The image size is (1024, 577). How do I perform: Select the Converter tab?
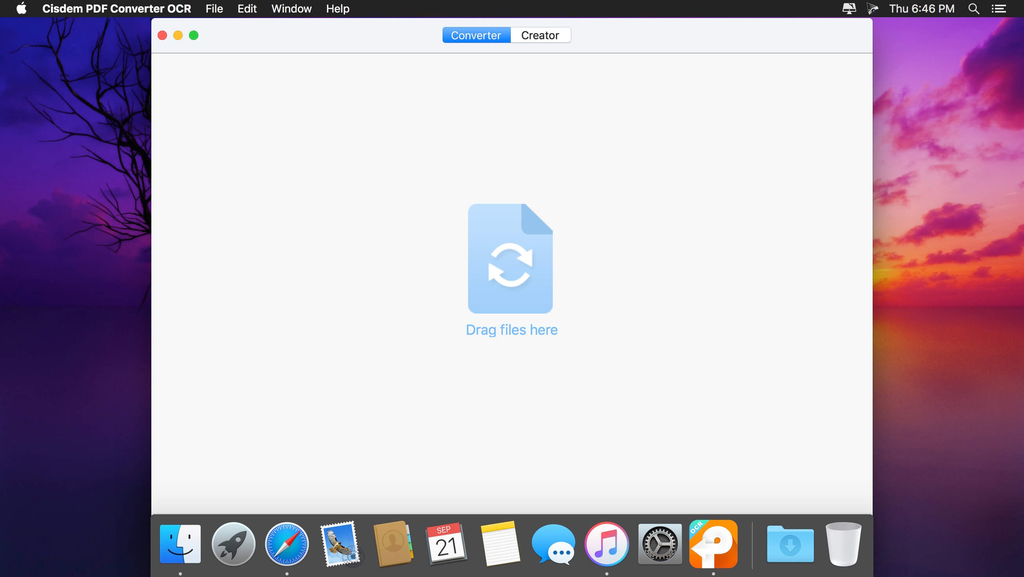tap(476, 35)
